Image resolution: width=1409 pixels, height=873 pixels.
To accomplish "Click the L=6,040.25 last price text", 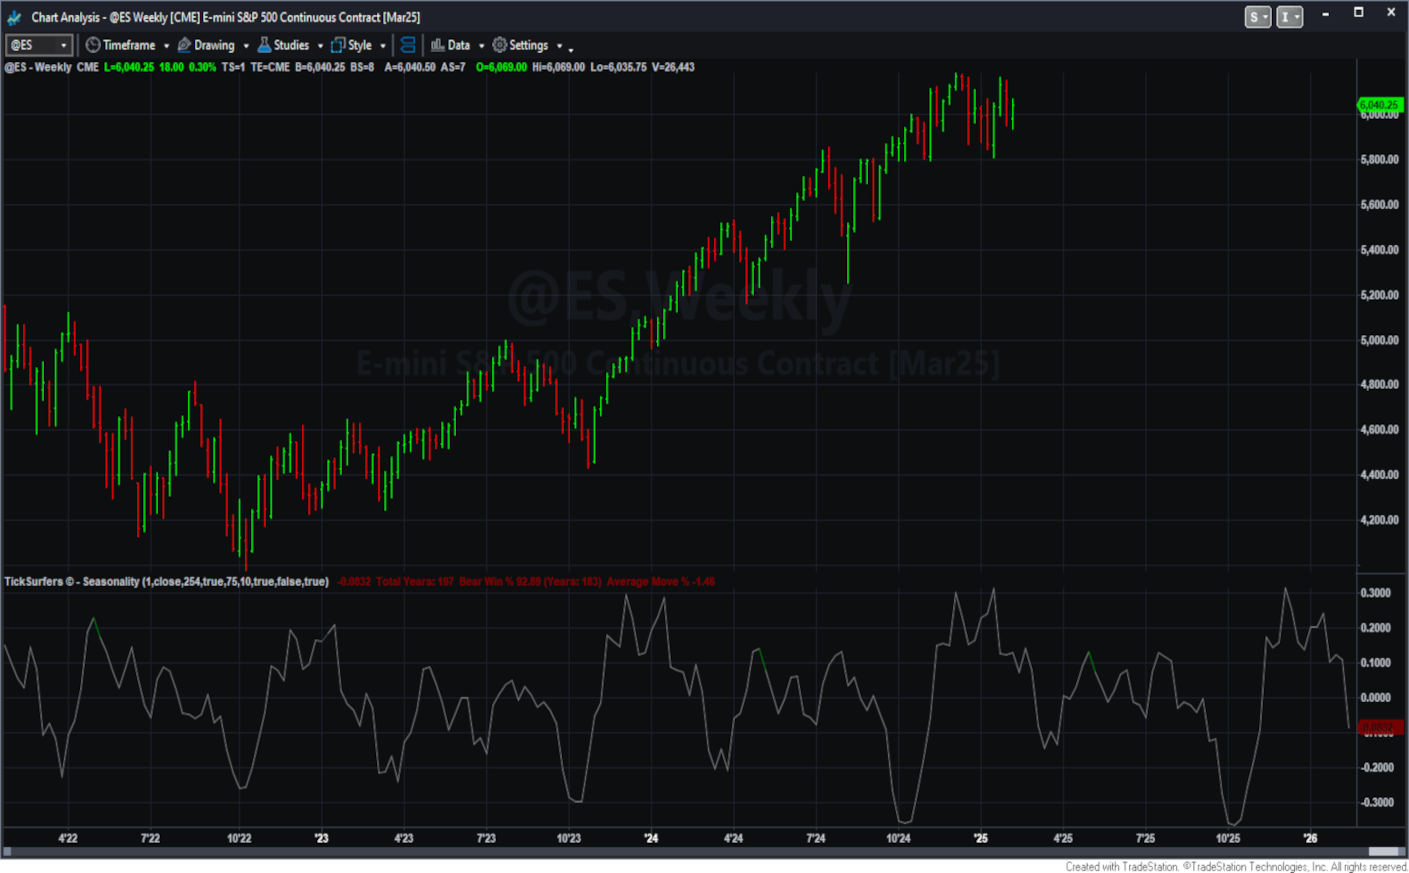I will click(129, 67).
